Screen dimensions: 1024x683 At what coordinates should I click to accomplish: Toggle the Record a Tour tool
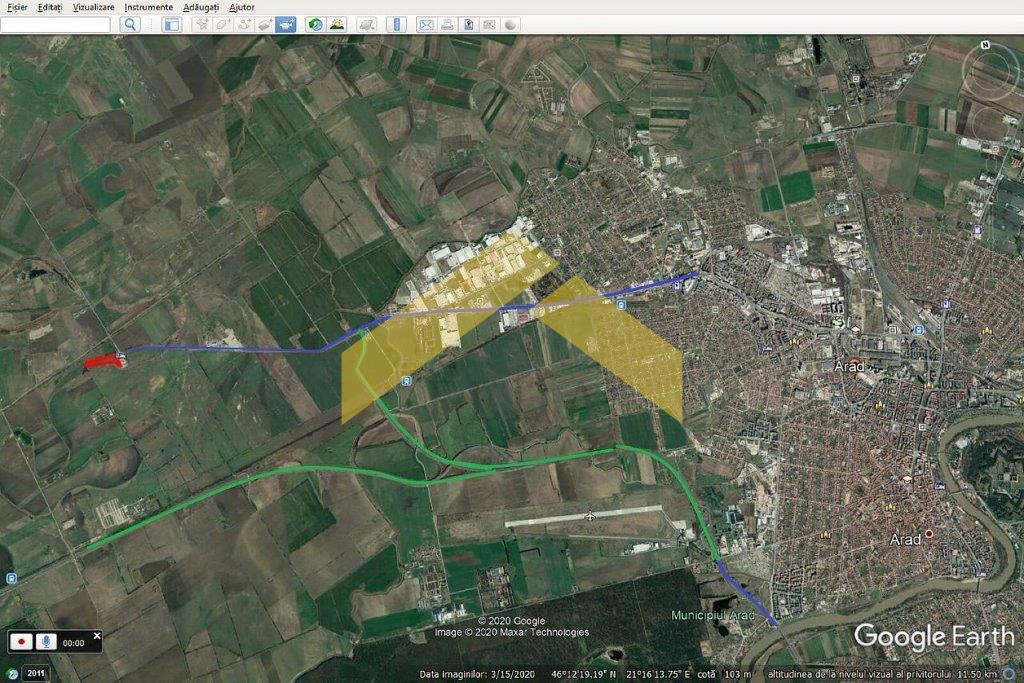286,24
